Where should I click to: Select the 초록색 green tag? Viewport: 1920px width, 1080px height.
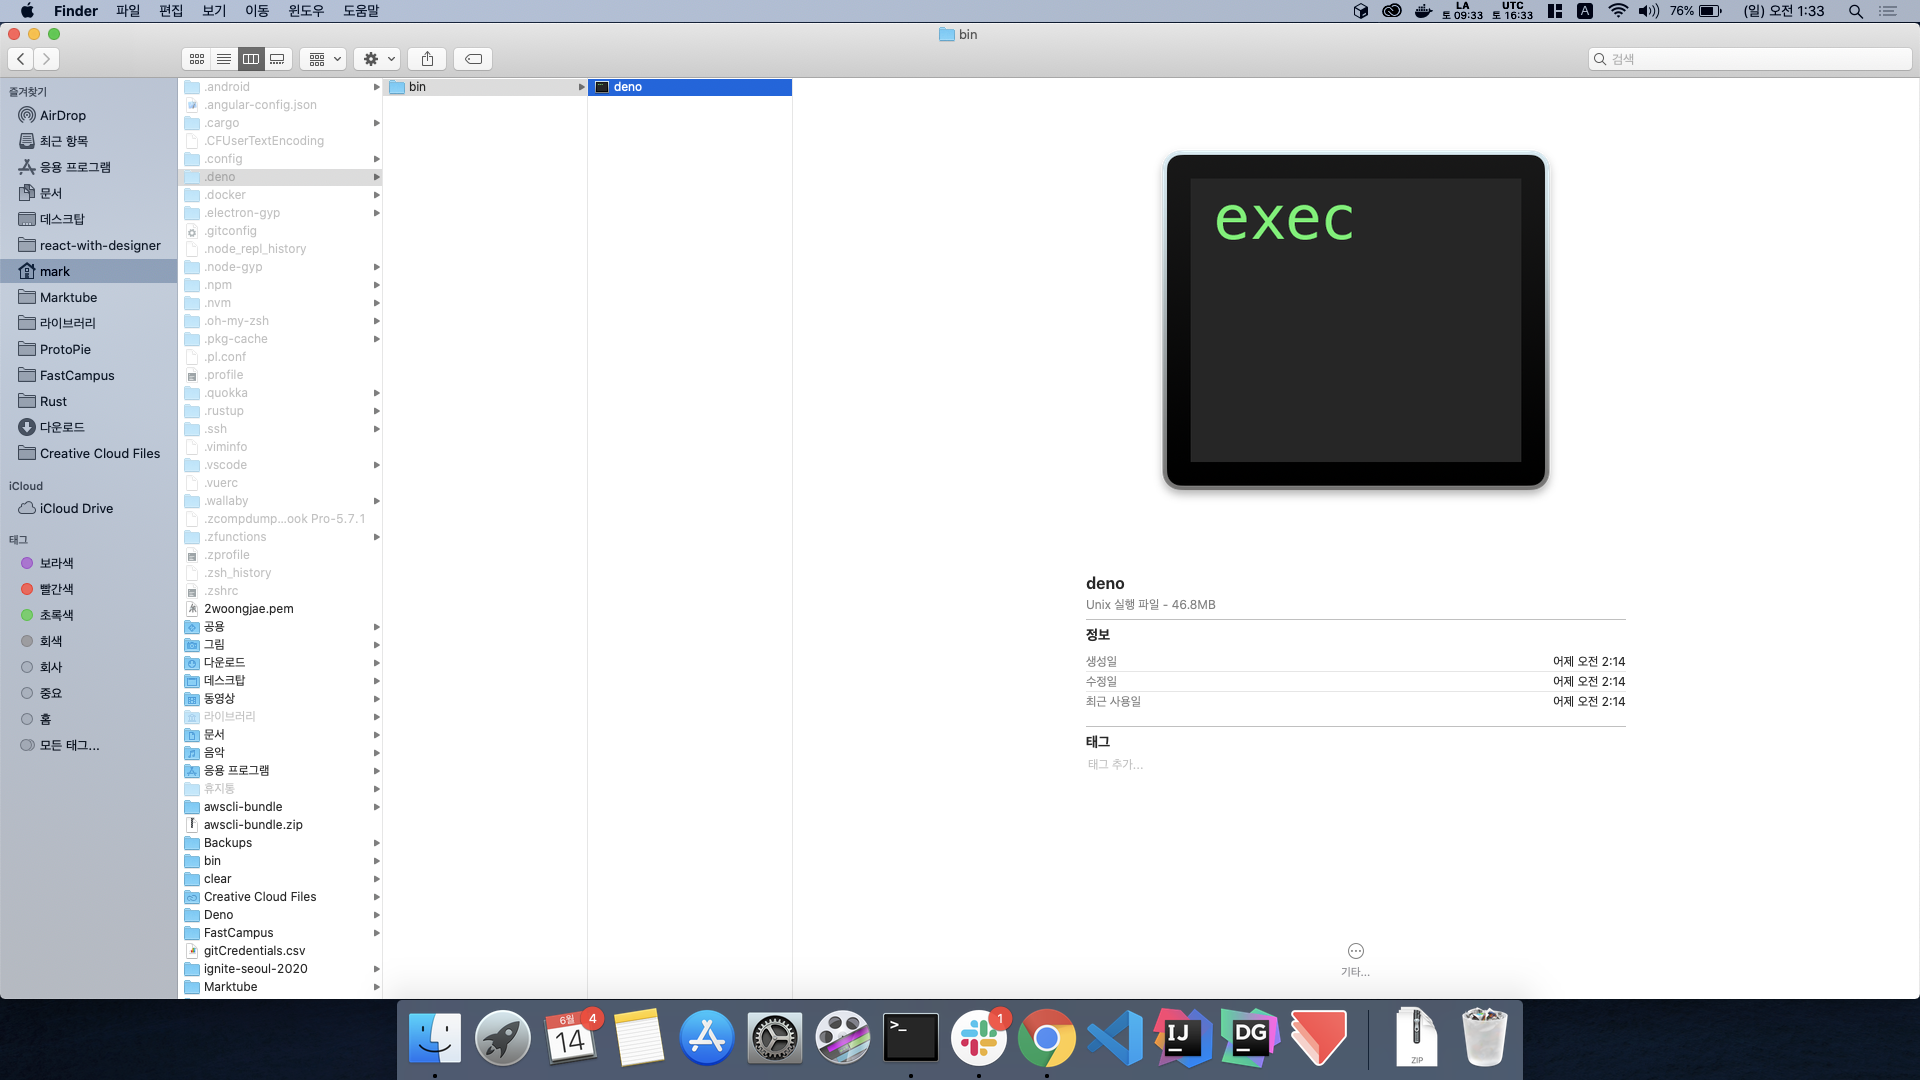56,615
